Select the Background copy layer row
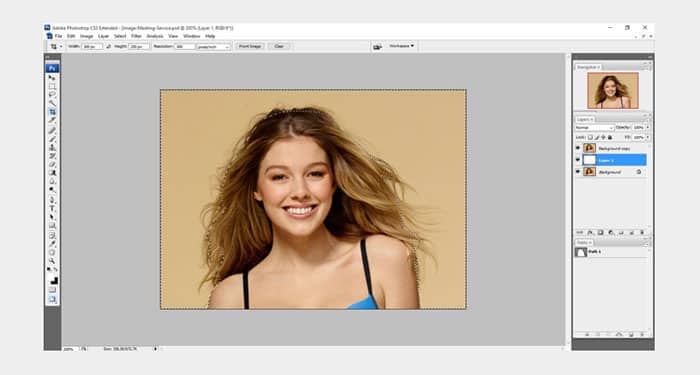Screen dimensions: 700x375 click(611, 148)
